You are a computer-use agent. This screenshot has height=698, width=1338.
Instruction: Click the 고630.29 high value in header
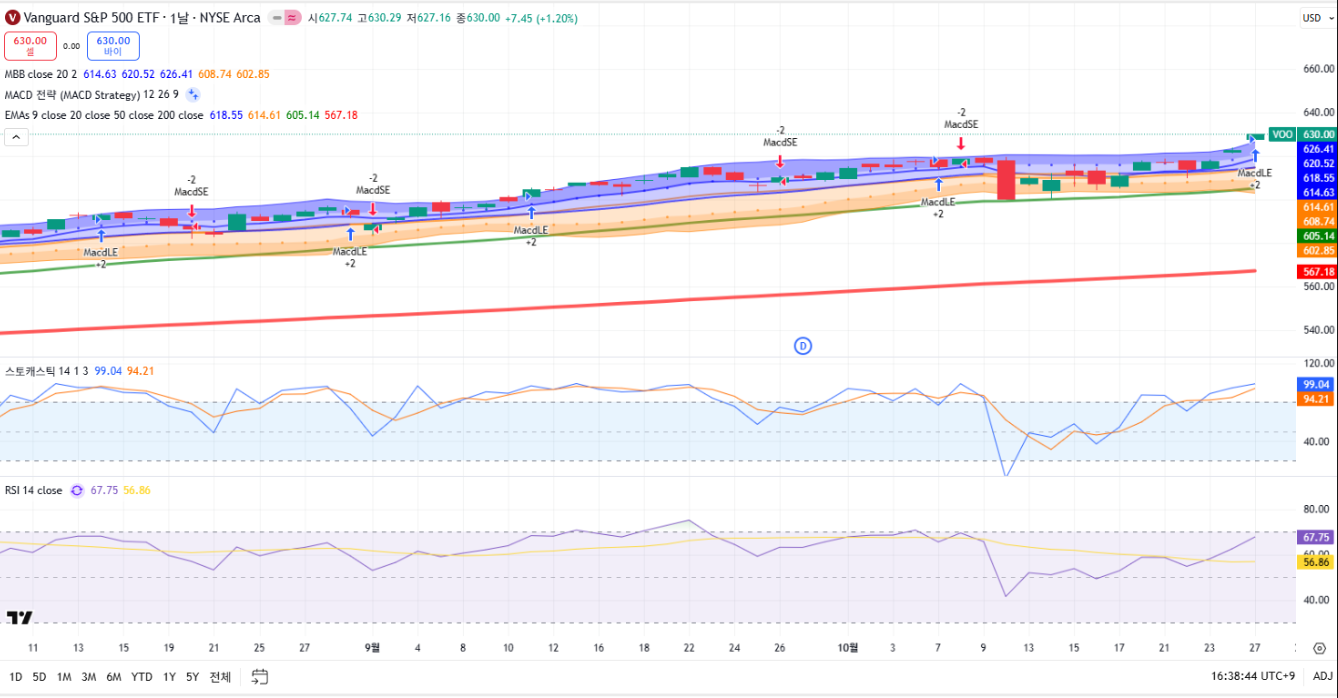pyautogui.click(x=380, y=18)
